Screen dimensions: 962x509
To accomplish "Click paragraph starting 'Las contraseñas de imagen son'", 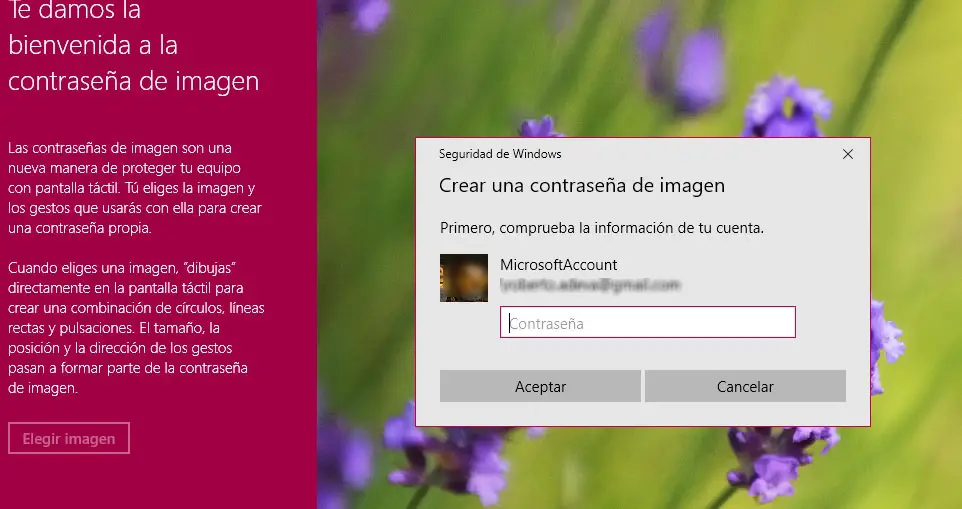I will tap(135, 188).
